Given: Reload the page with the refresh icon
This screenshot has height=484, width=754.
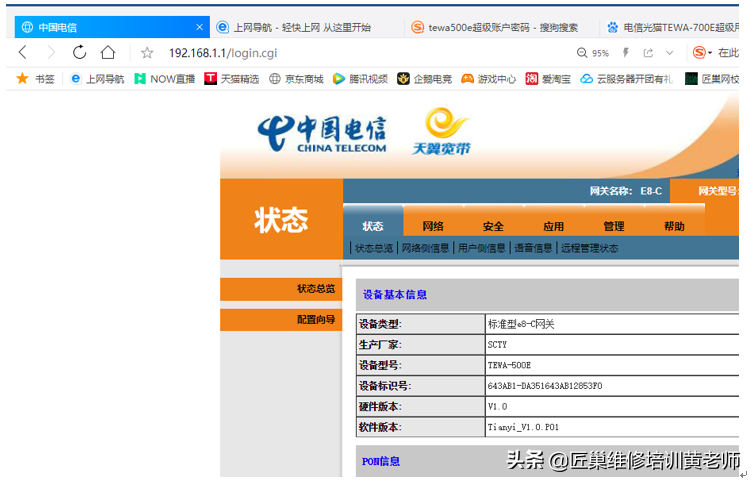Looking at the screenshot, I should tap(79, 52).
